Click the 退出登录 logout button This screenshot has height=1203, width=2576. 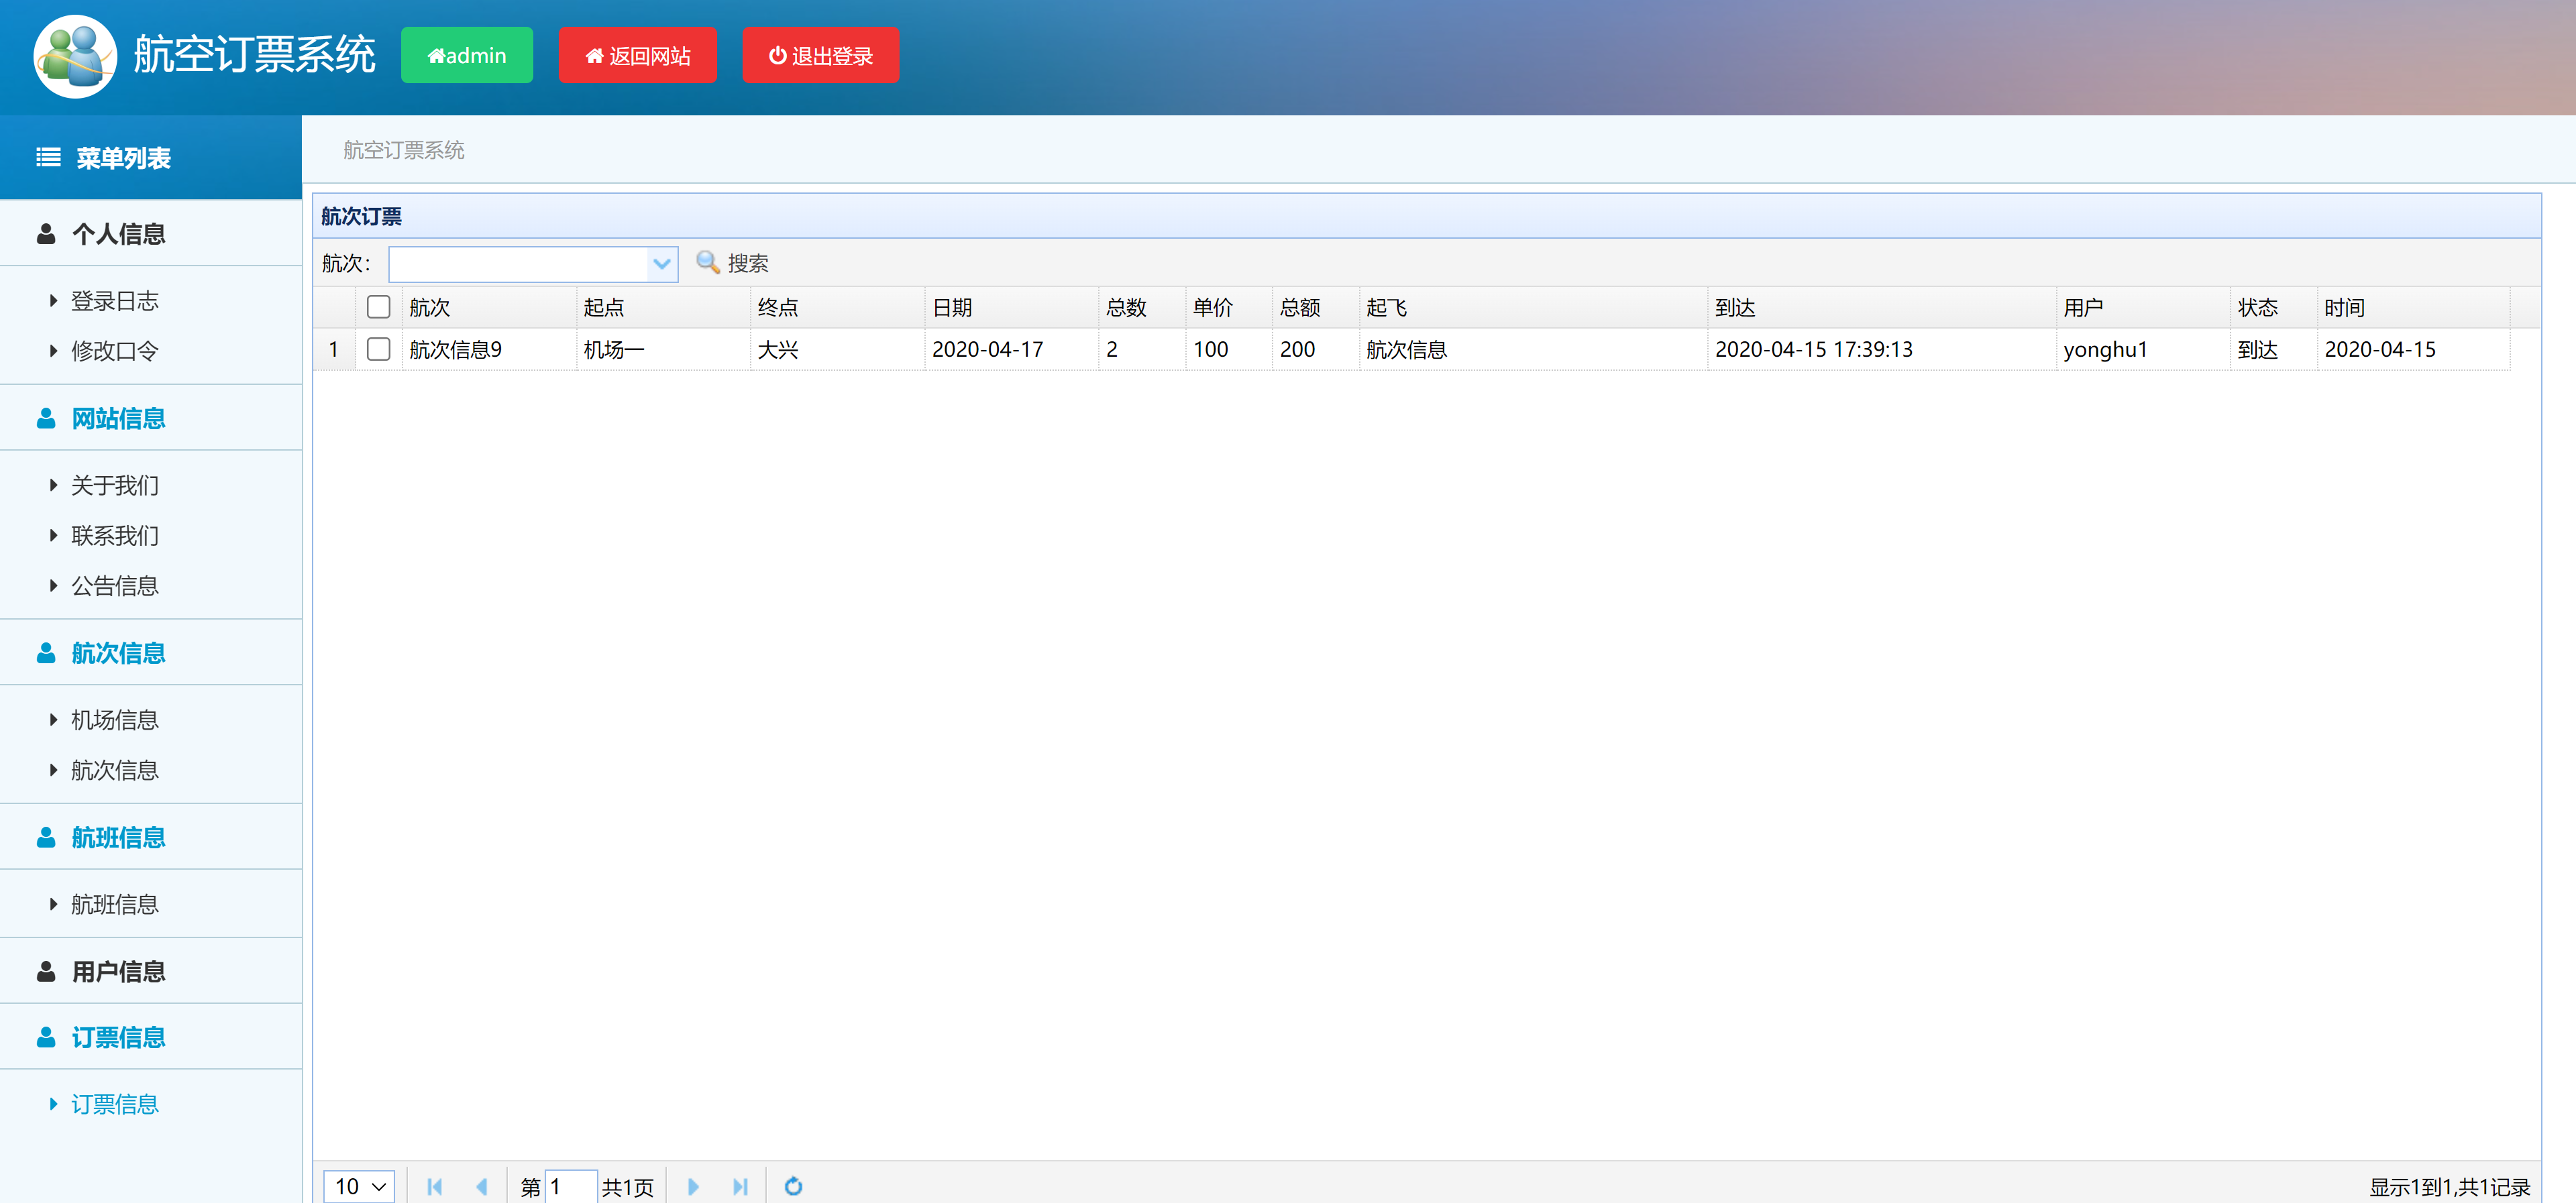tap(820, 55)
